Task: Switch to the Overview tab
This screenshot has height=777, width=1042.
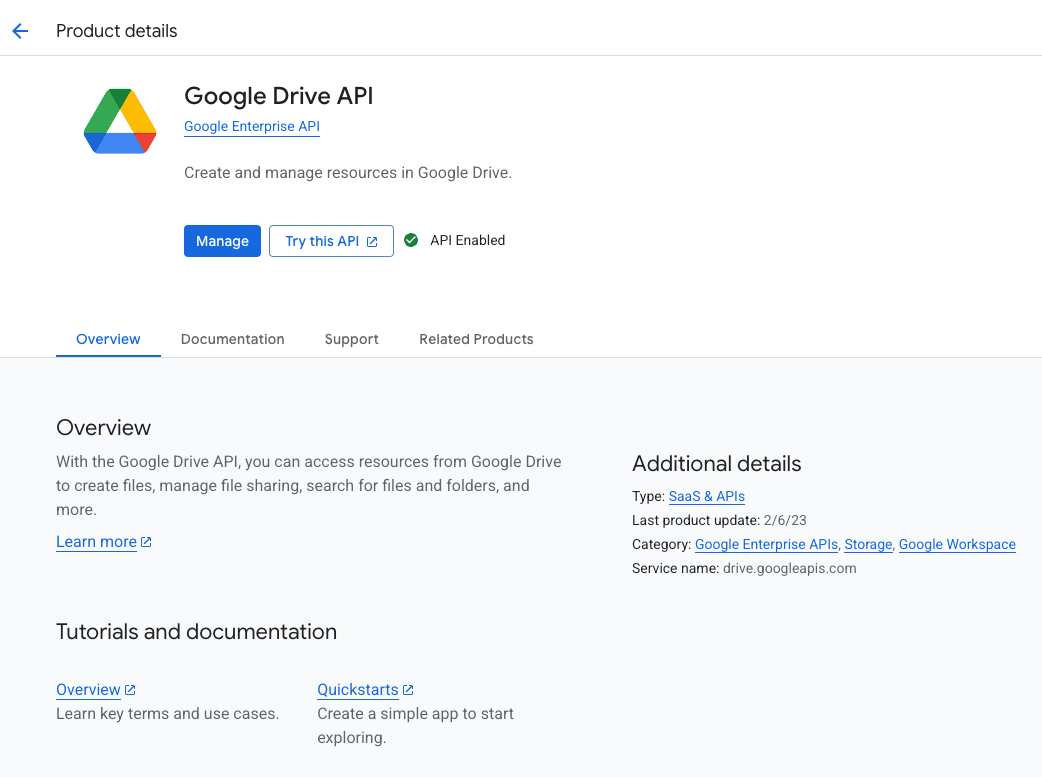Action: point(108,339)
